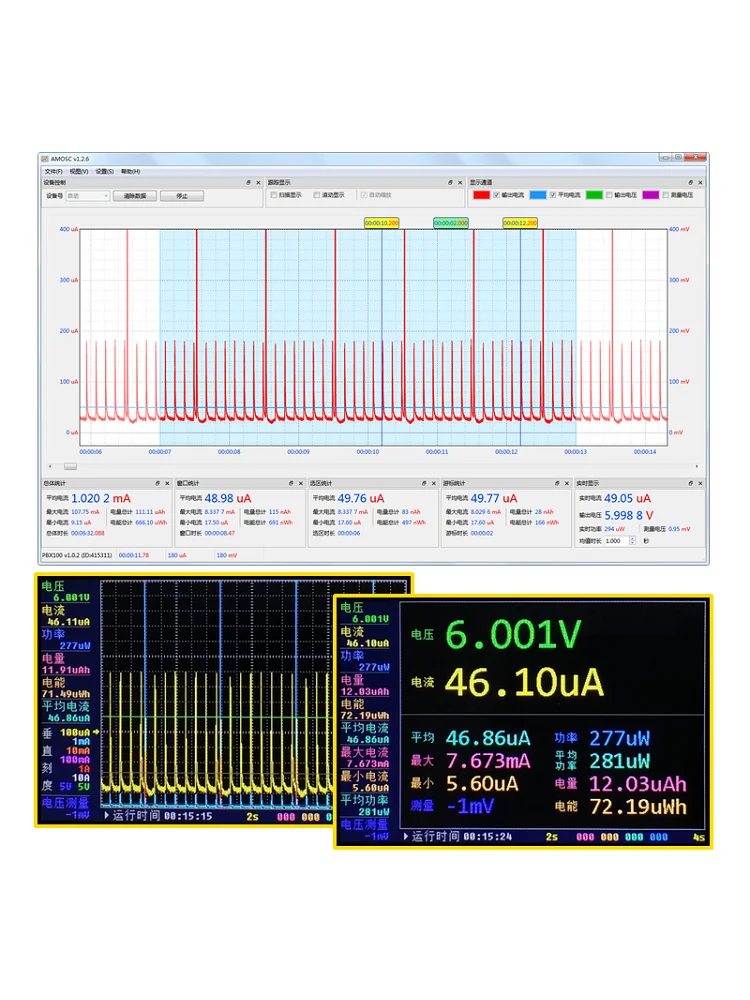Close the 设备控制 panel
This screenshot has width=750, height=1000.
click(258, 182)
